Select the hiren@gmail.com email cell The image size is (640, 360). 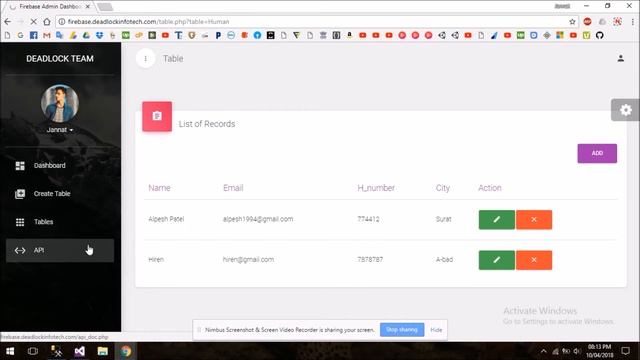coord(248,259)
